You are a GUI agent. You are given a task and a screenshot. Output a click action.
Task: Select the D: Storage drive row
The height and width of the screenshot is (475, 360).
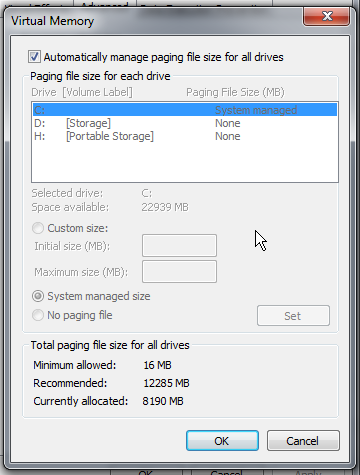coord(185,123)
